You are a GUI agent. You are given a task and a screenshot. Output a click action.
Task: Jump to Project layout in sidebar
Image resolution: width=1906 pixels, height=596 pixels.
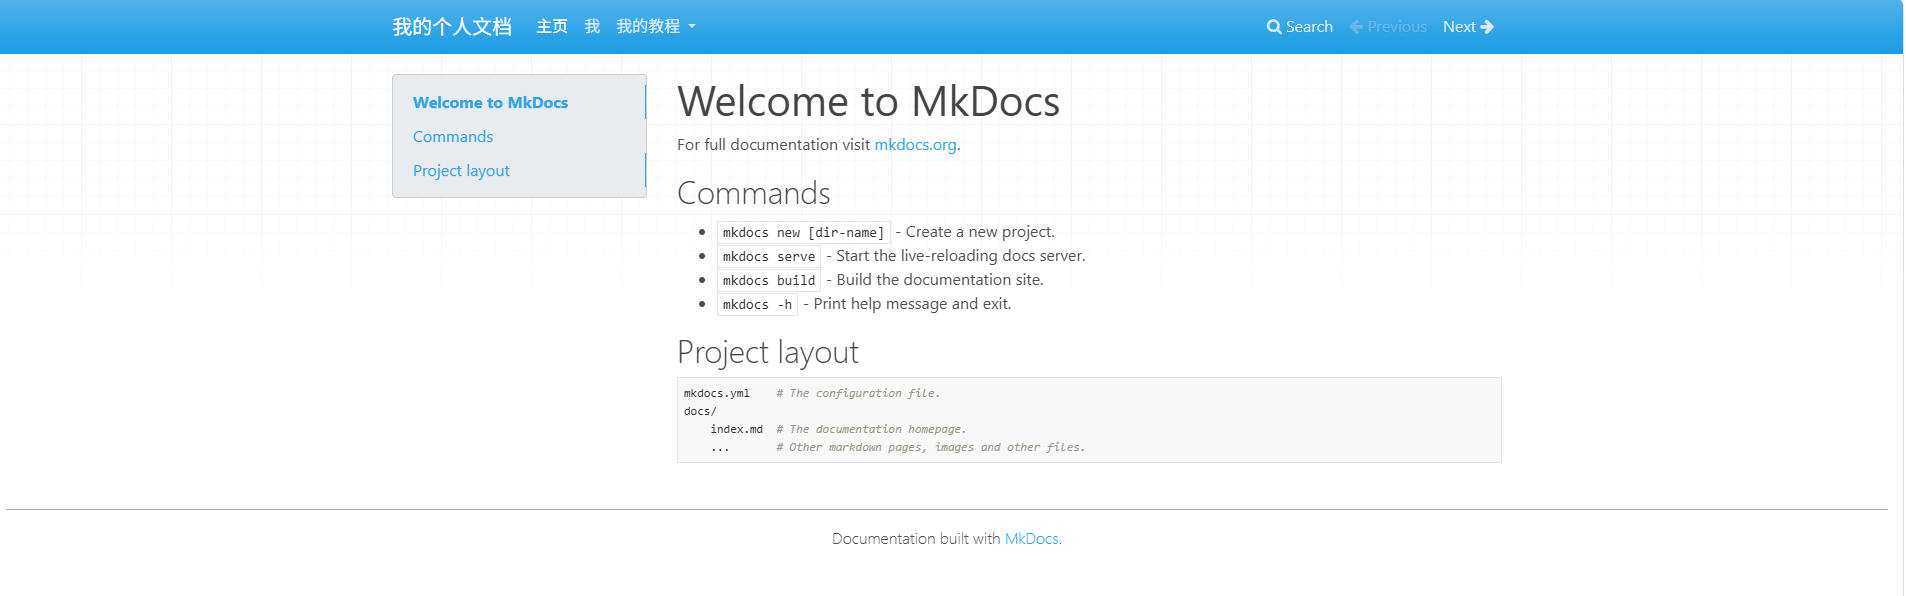pyautogui.click(x=461, y=171)
